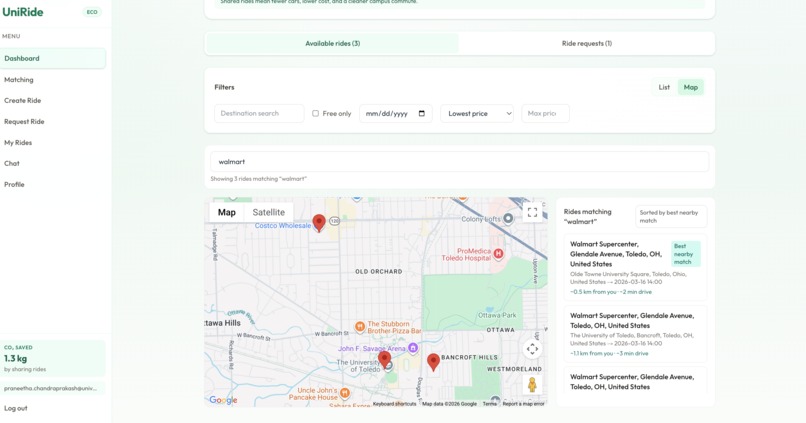Click the John F. Savage Arena marker

[413, 348]
